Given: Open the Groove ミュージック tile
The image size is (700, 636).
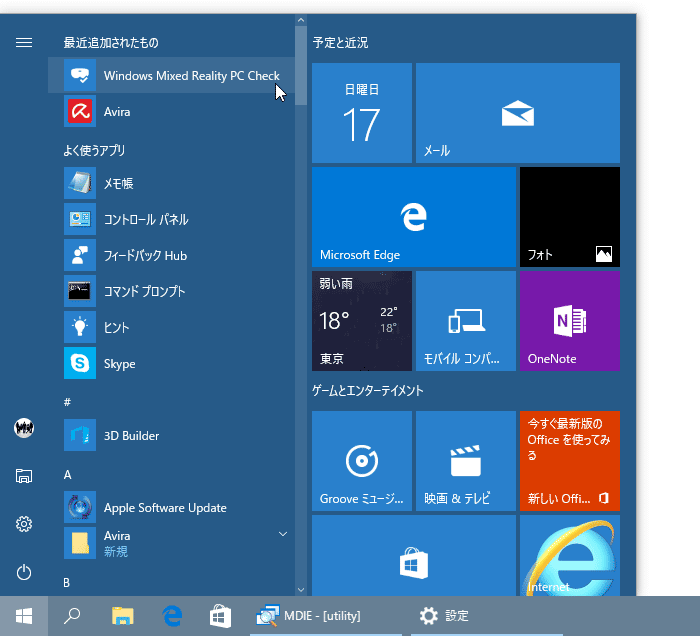Looking at the screenshot, I should 362,461.
